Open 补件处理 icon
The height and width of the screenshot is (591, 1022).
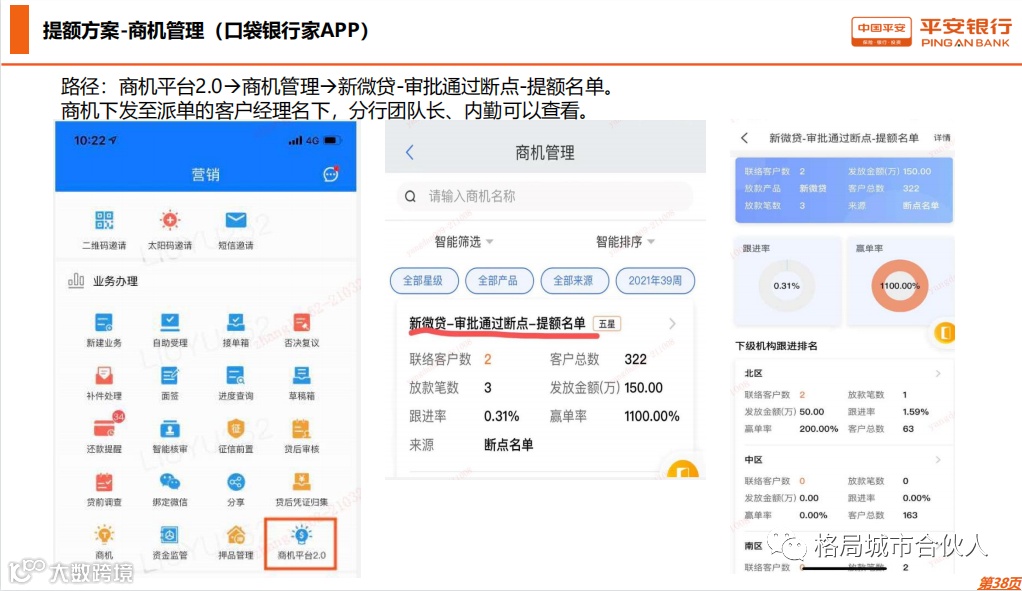coord(104,376)
